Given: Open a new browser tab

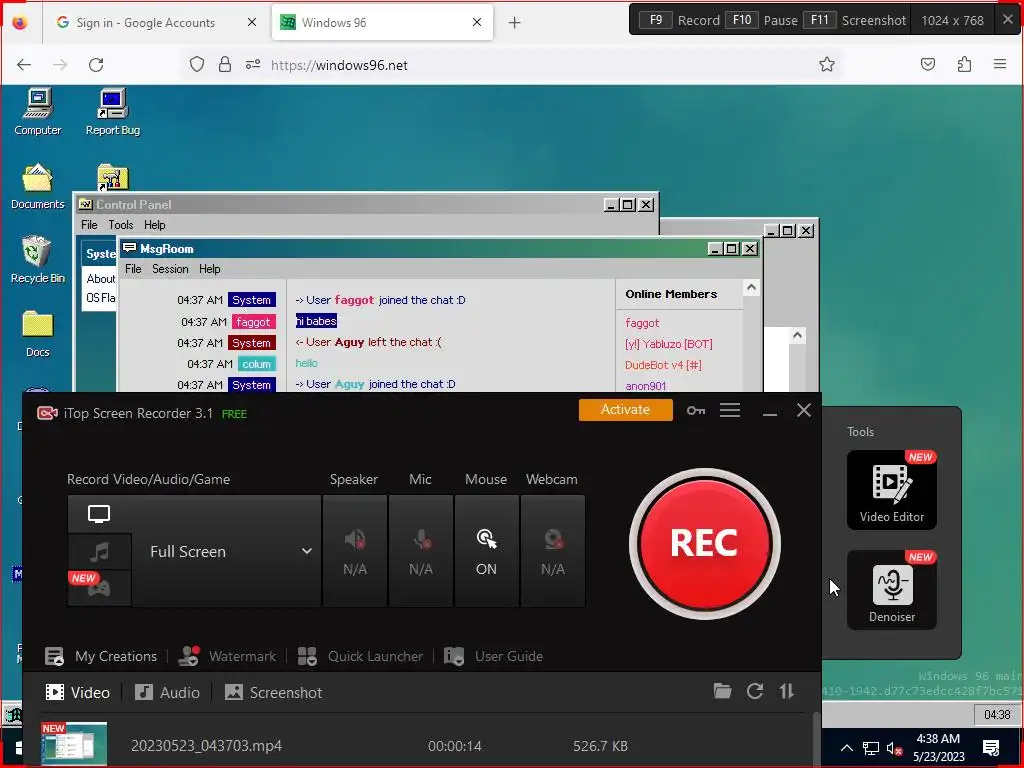Looking at the screenshot, I should coord(515,23).
